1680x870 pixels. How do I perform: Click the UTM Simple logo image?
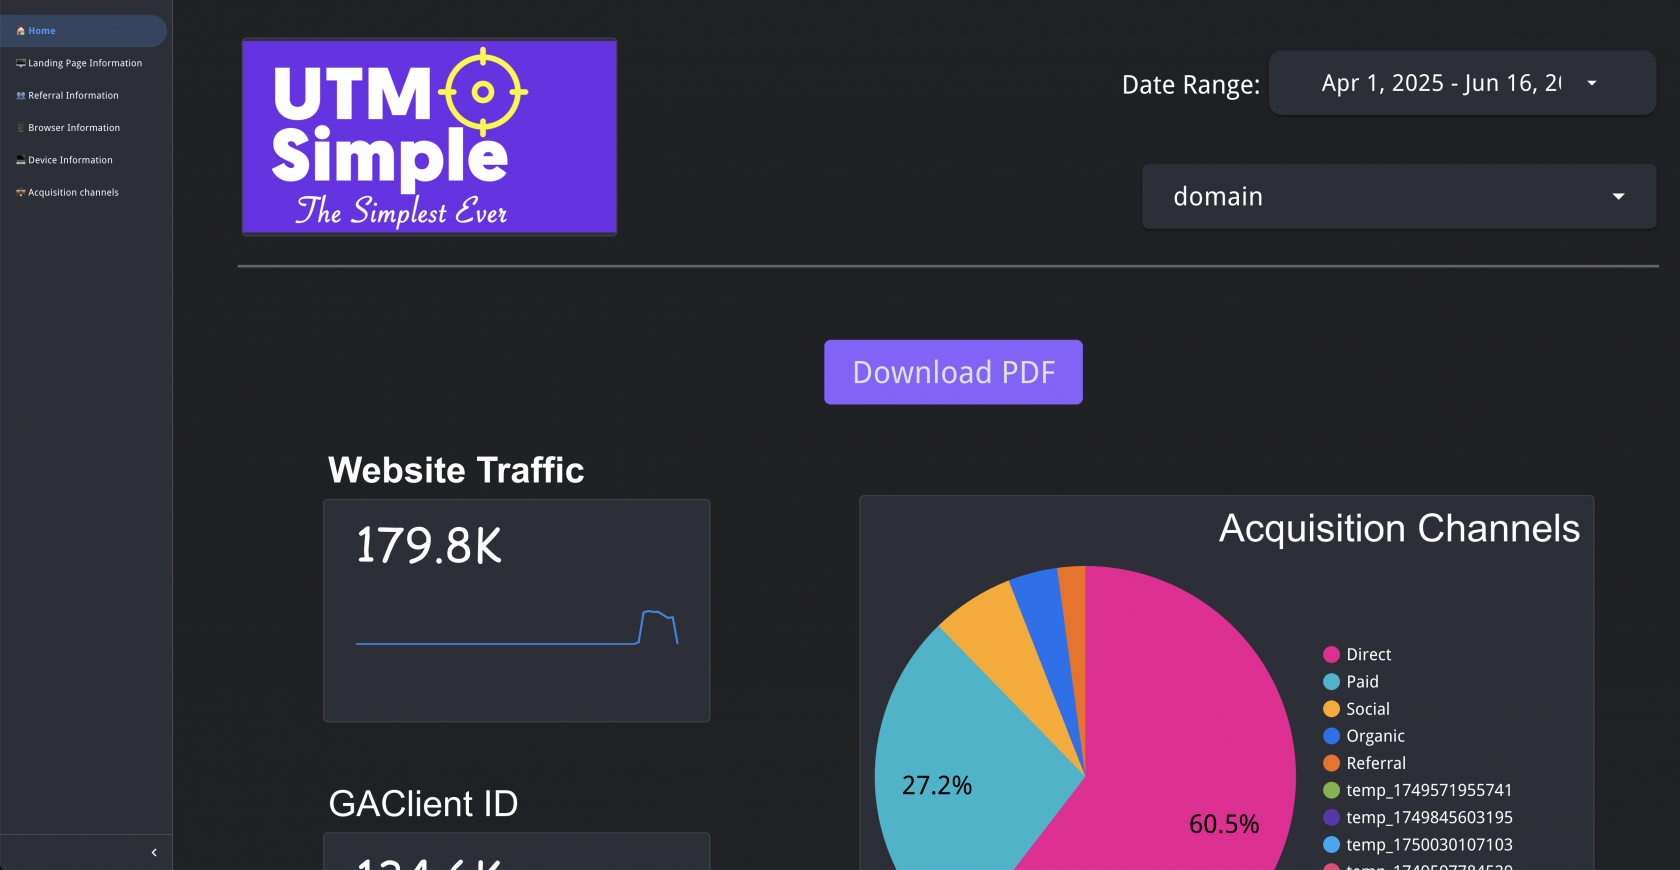tap(429, 137)
